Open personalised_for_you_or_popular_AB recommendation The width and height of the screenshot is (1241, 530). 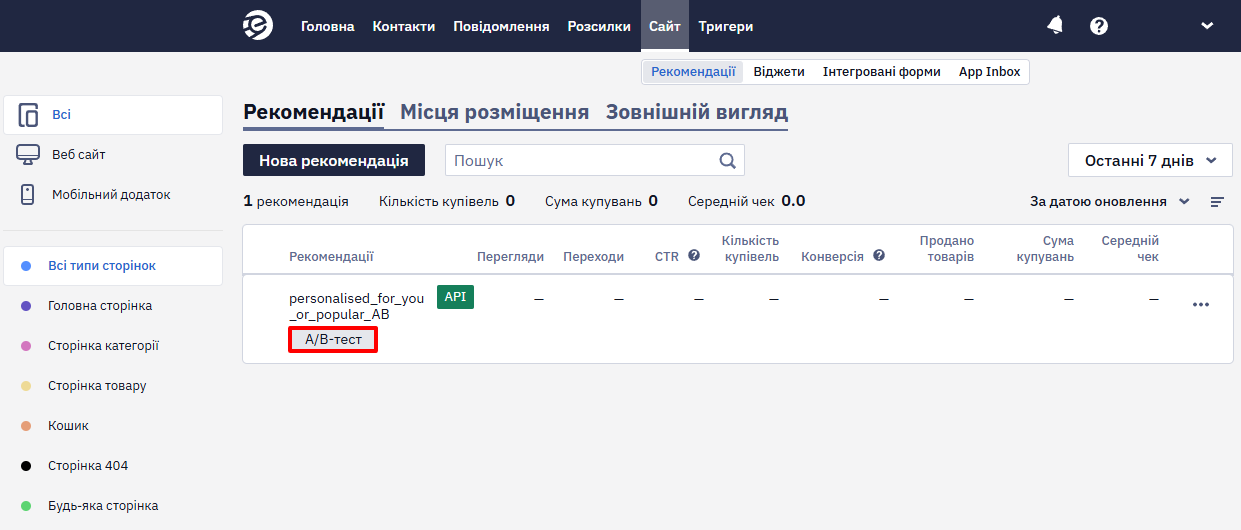pyautogui.click(x=356, y=306)
